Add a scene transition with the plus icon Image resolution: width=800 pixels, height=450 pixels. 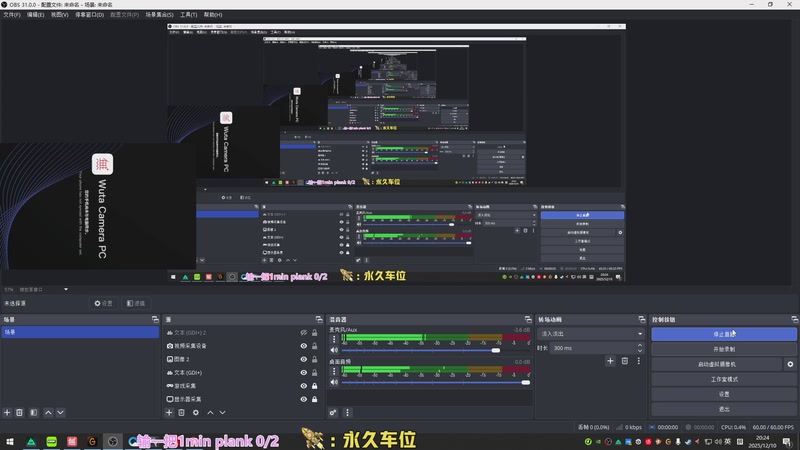(610, 361)
